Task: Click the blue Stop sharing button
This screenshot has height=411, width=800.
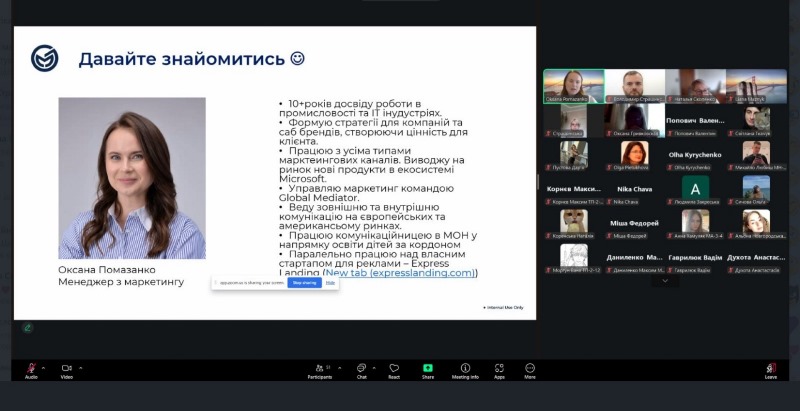Action: 305,282
